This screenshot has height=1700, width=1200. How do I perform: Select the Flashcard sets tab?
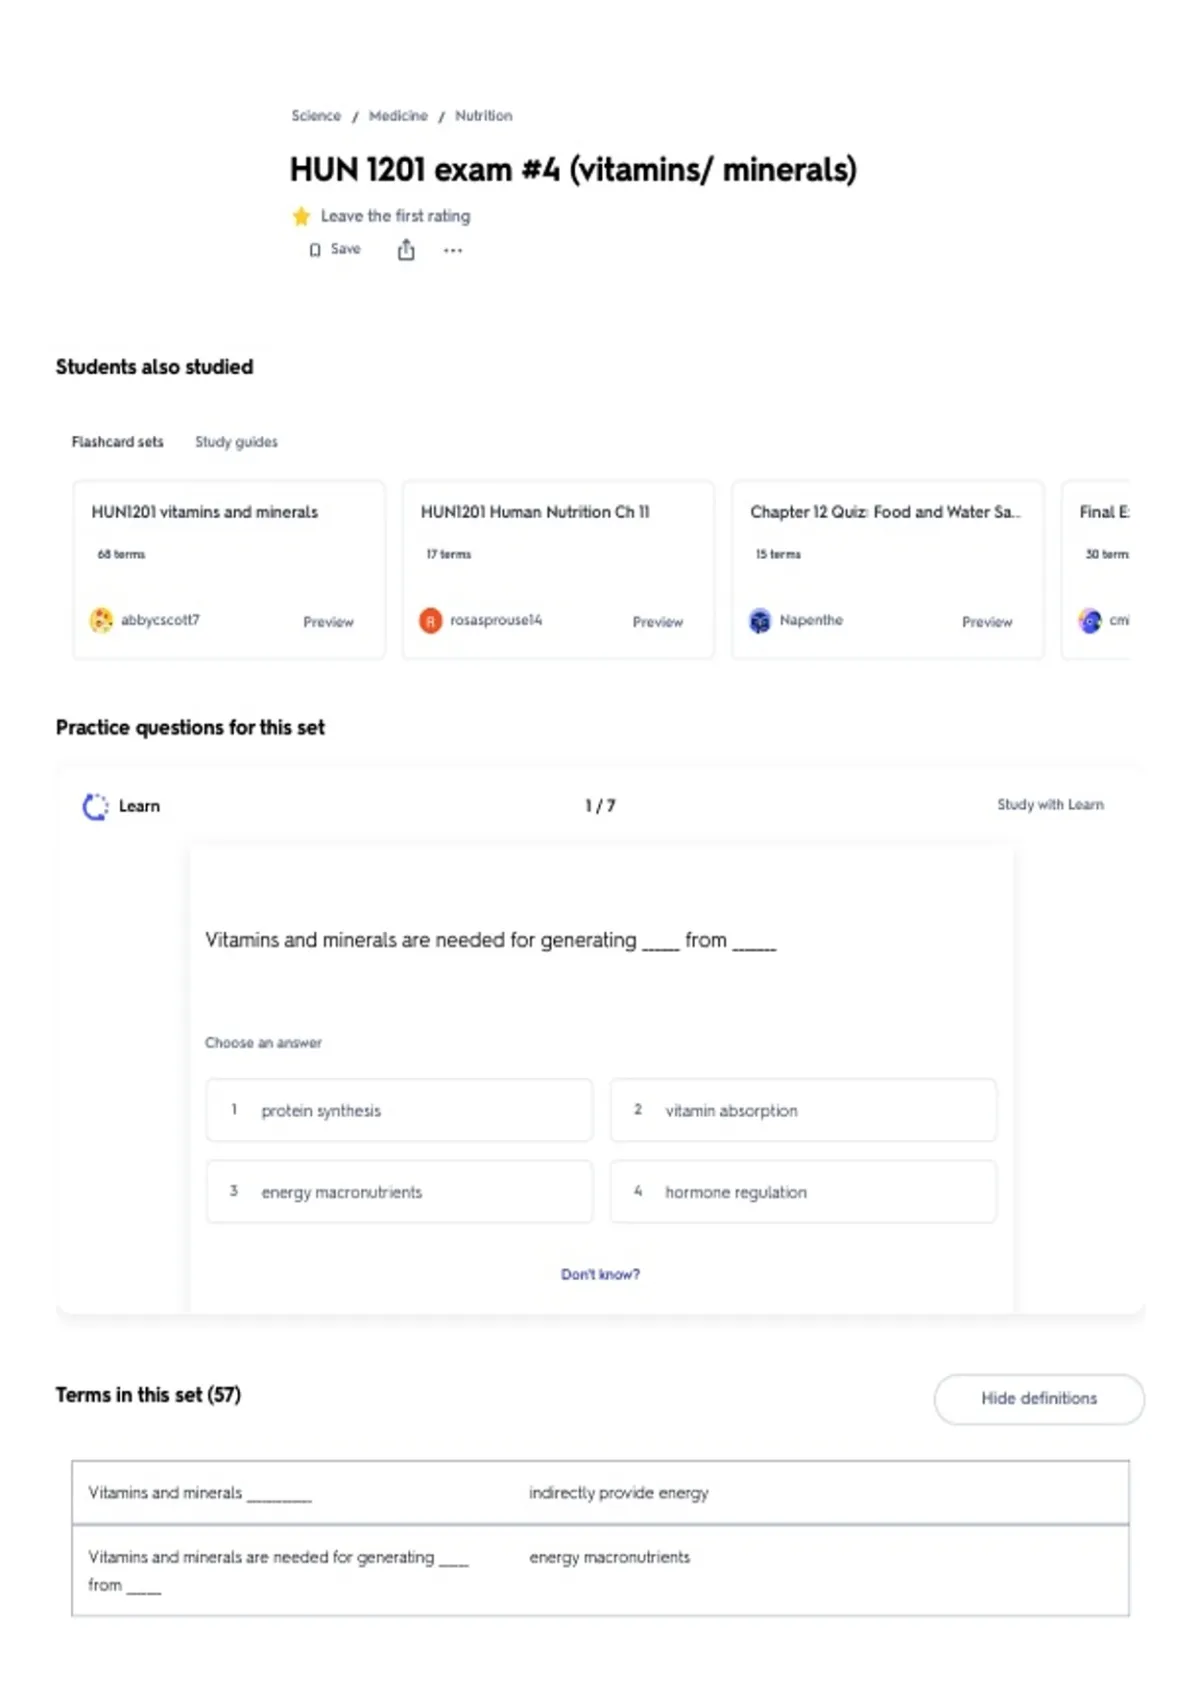pyautogui.click(x=117, y=442)
